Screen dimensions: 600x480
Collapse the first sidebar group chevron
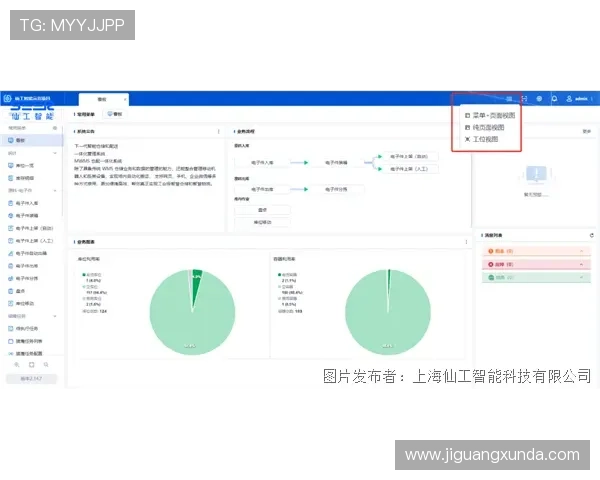tap(55, 153)
